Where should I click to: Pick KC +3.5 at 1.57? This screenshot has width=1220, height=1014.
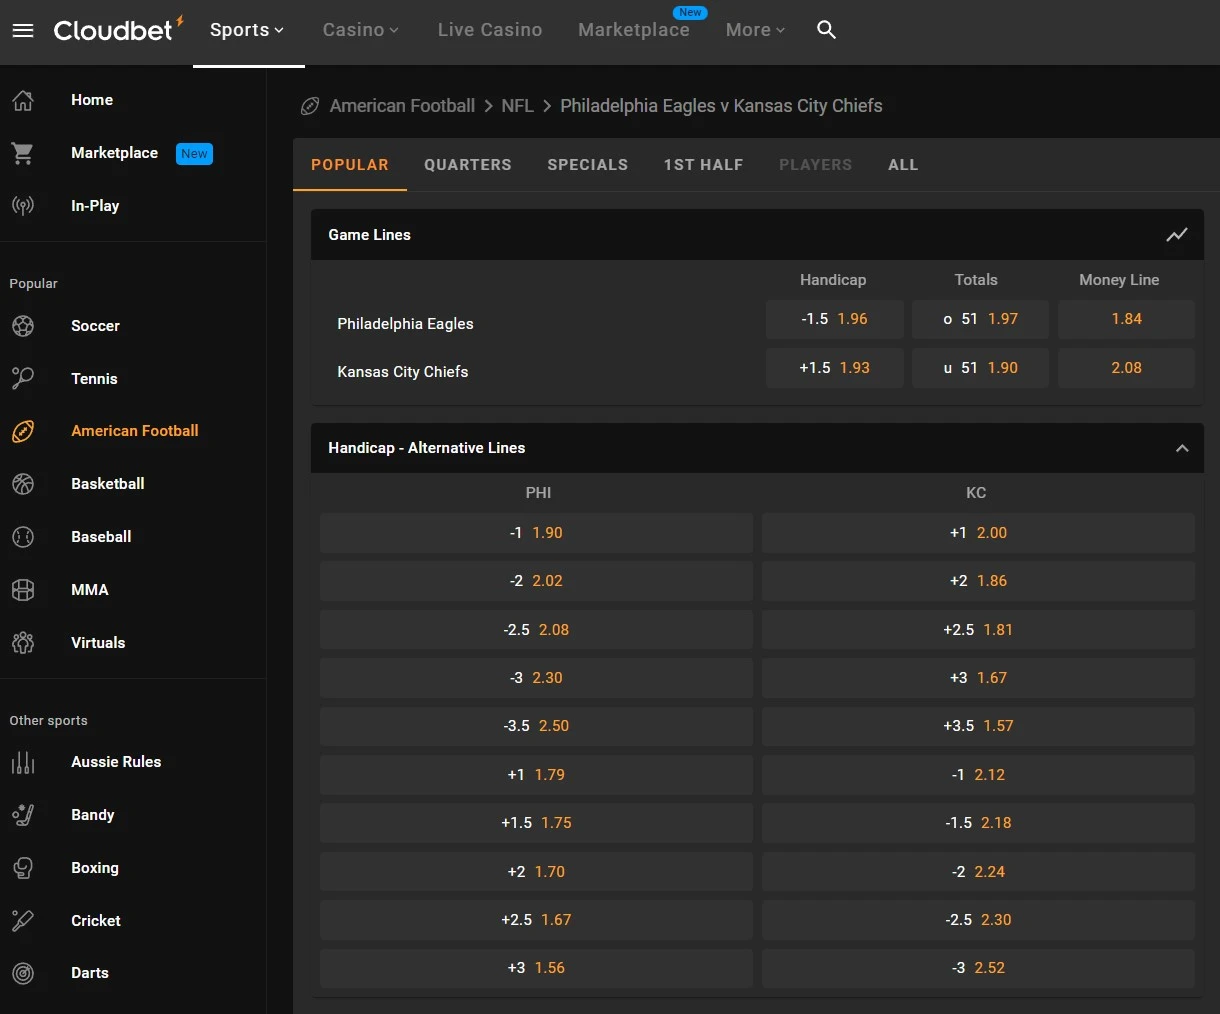978,726
